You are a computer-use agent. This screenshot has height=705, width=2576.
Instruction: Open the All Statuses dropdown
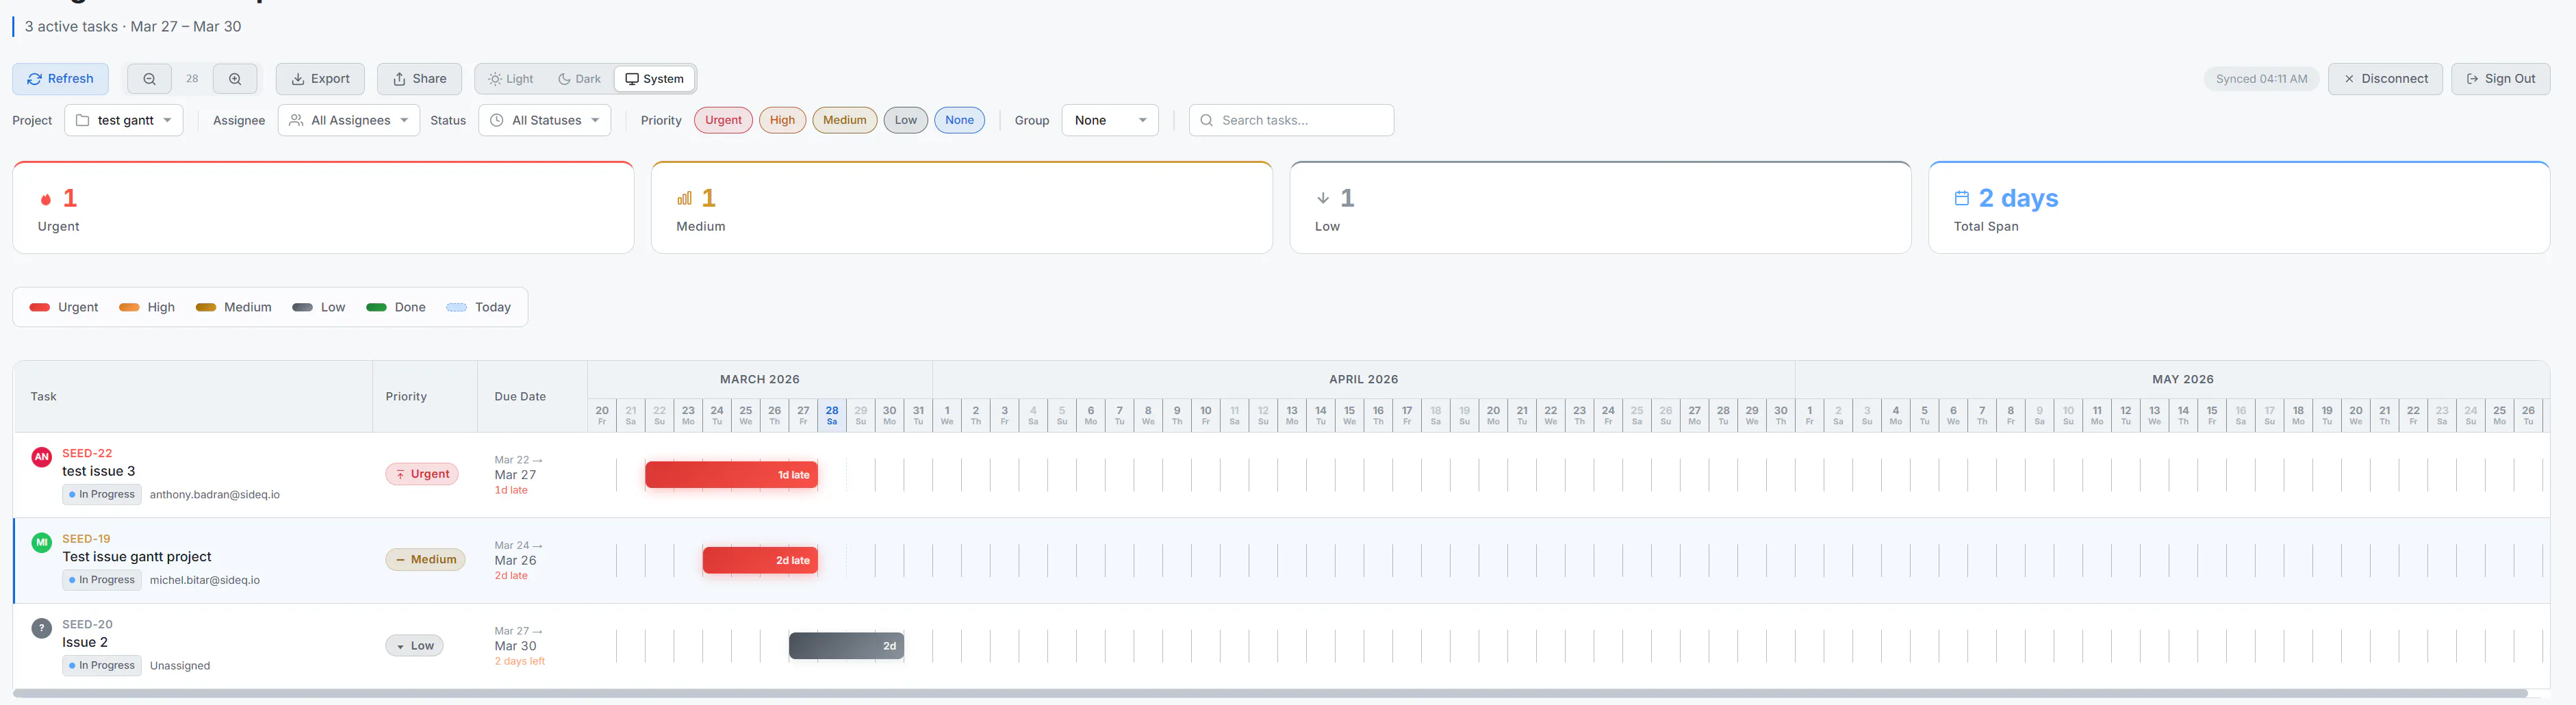545,120
